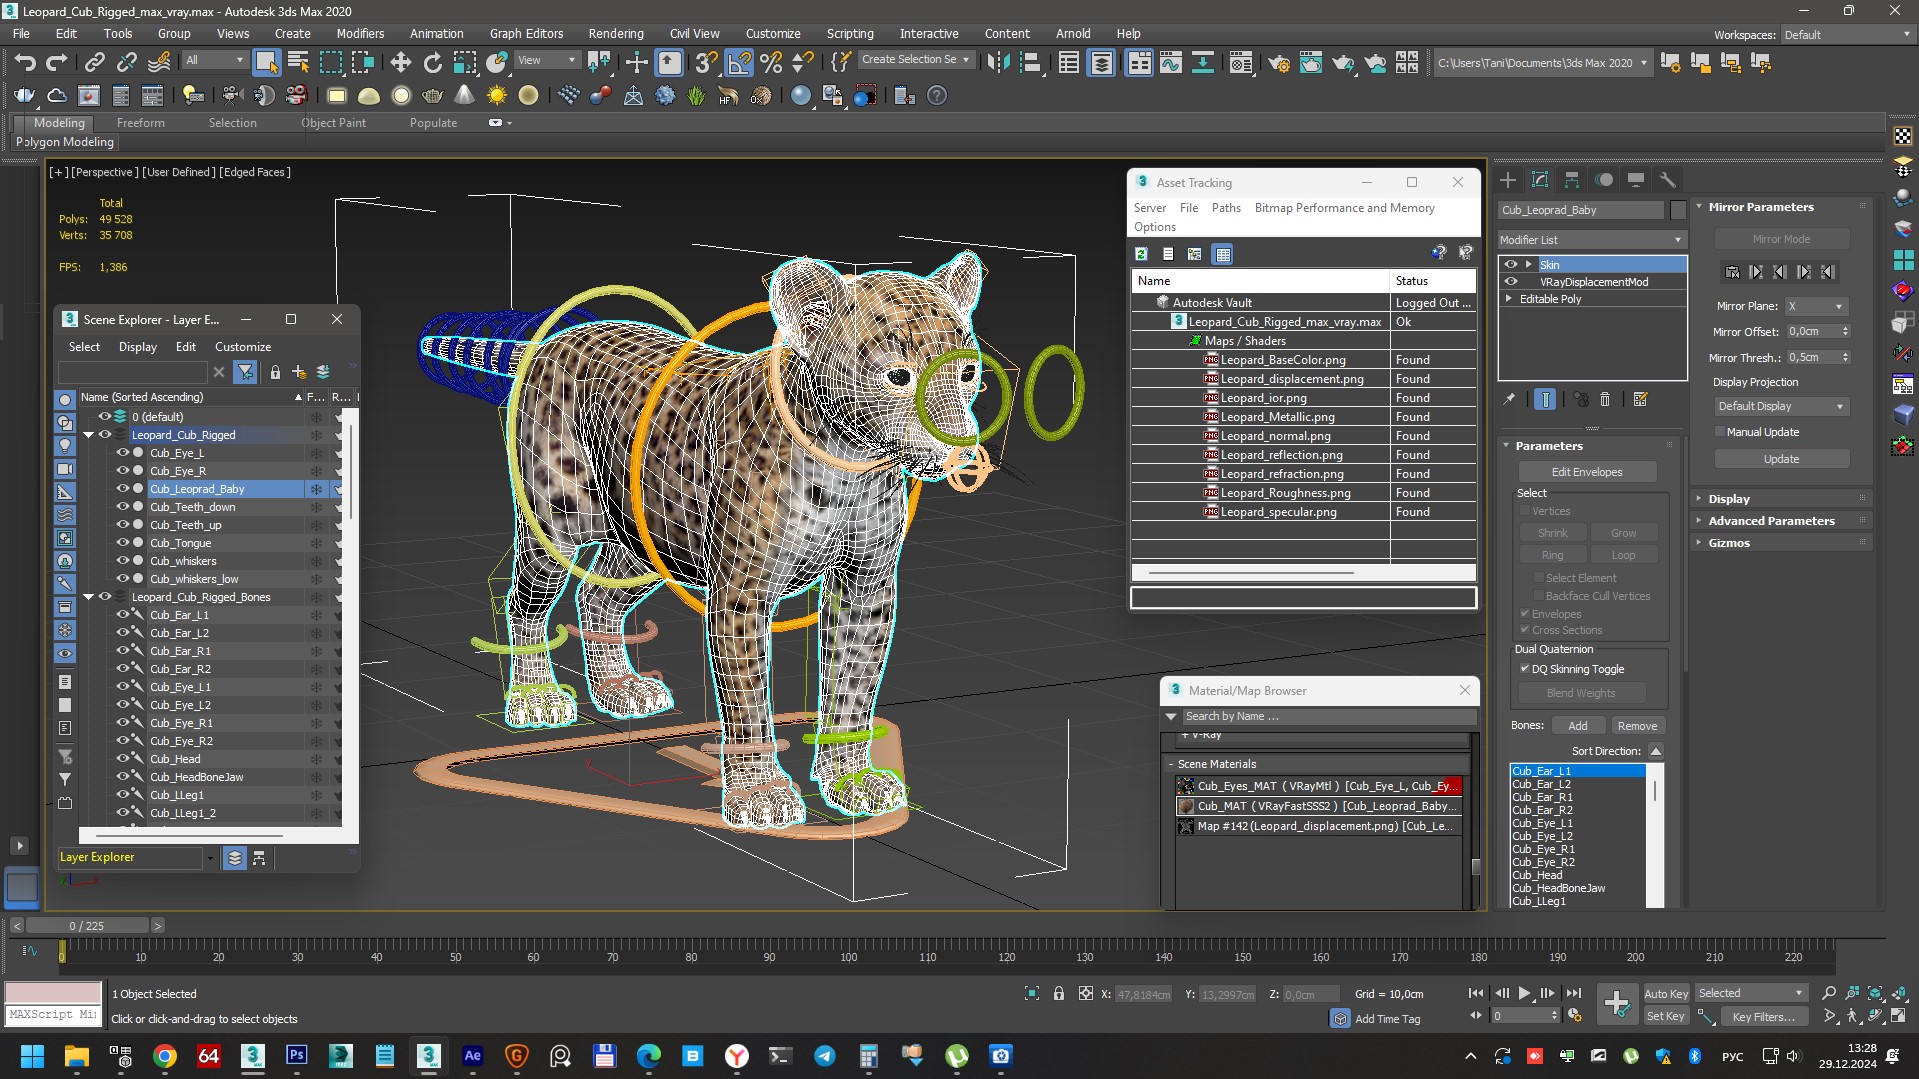Open the Rendering menu
The image size is (1919, 1079).
pos(615,34)
